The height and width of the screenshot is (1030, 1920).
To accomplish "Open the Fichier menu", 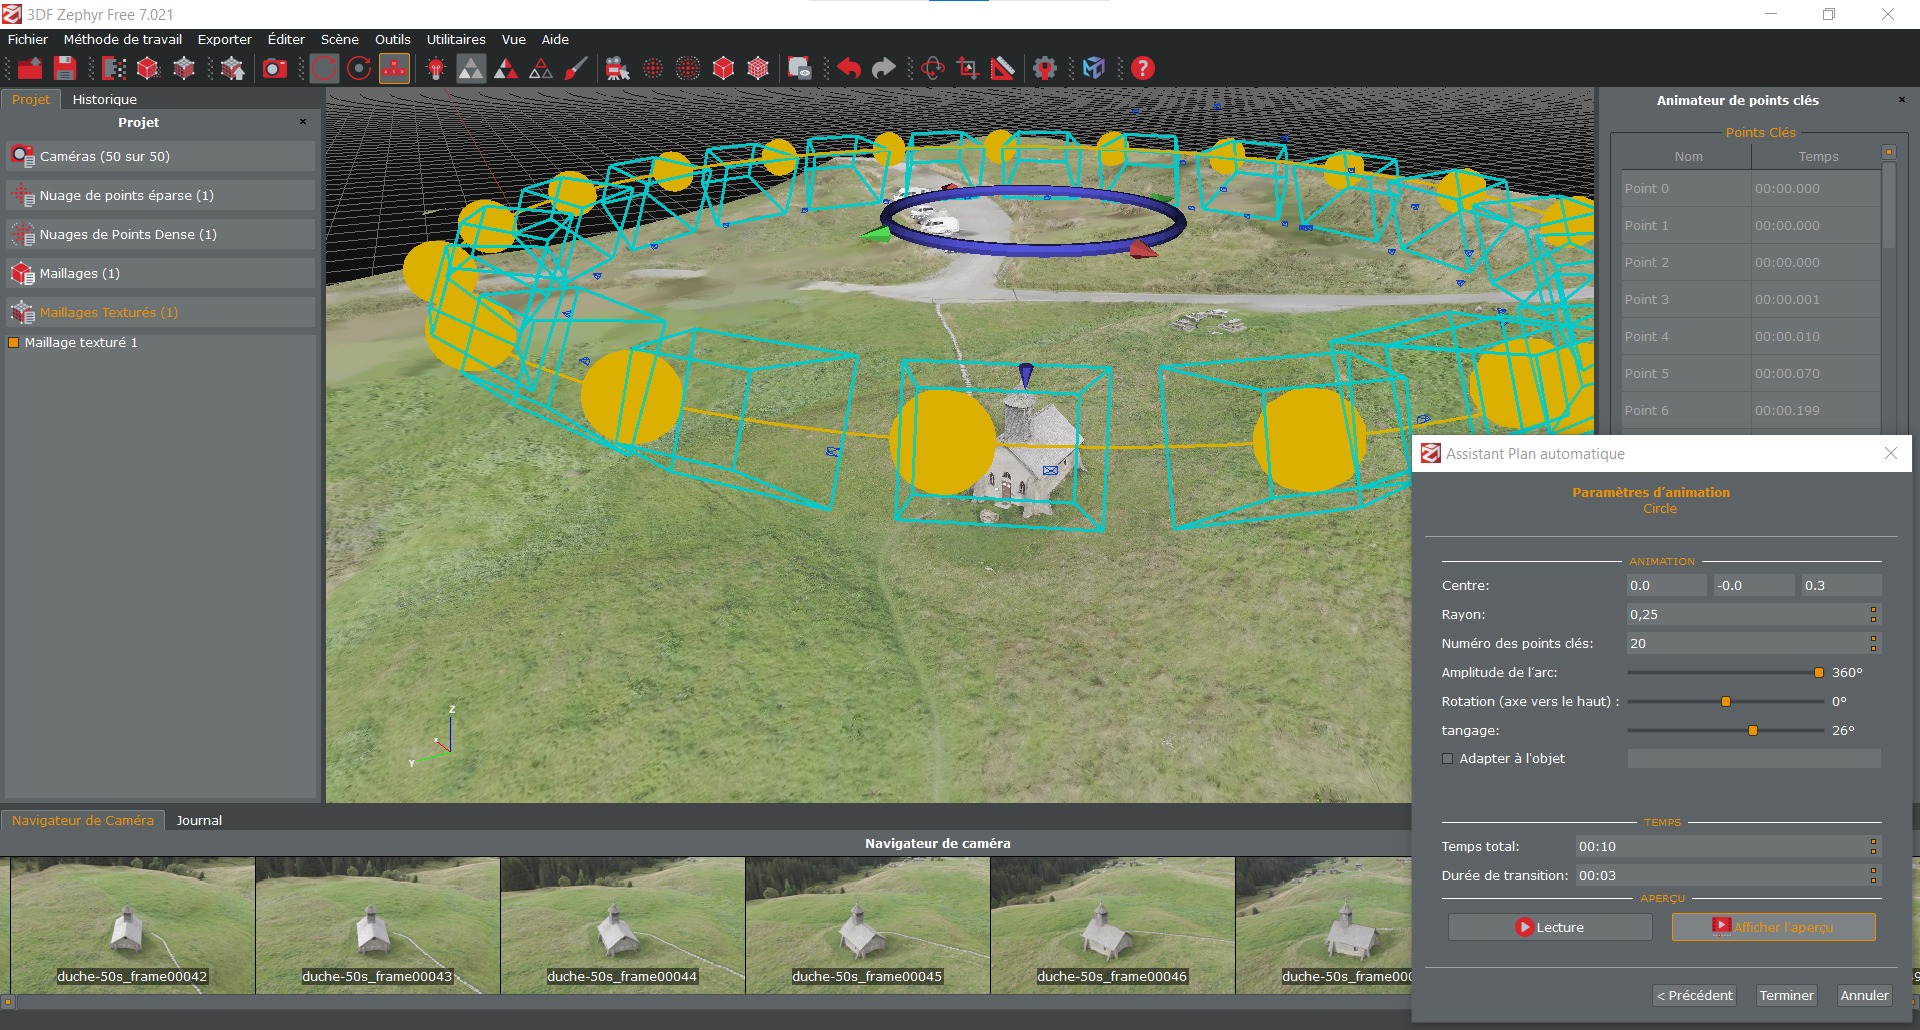I will [28, 39].
